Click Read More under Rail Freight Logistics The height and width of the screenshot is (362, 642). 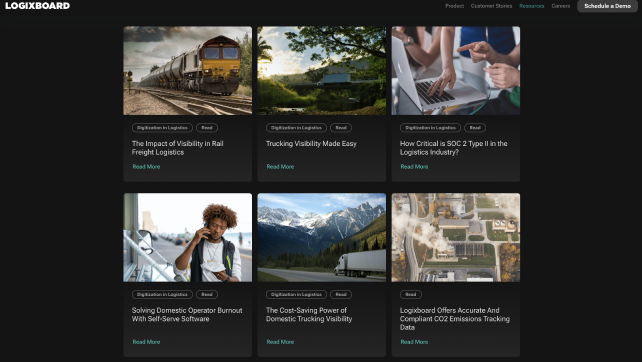(x=146, y=167)
